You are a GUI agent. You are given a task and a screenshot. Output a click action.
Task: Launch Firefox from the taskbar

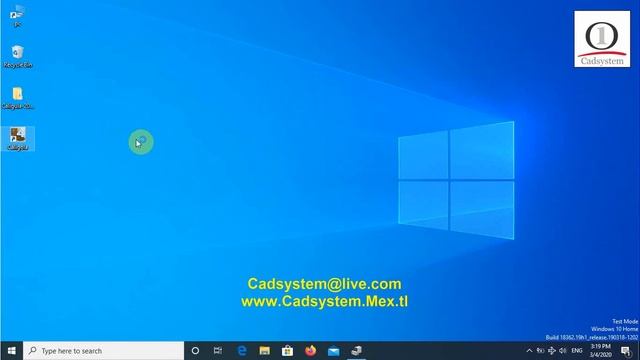coord(310,351)
